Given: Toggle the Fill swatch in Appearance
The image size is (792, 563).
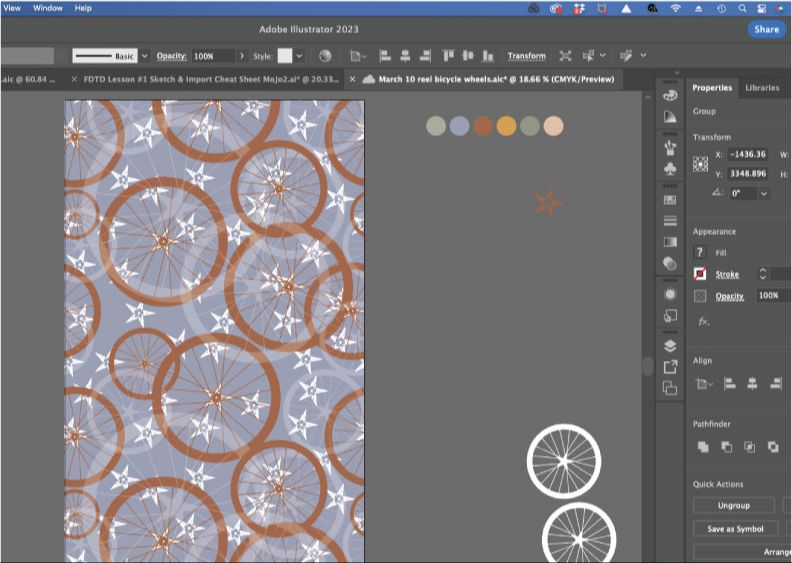Looking at the screenshot, I should tap(700, 253).
